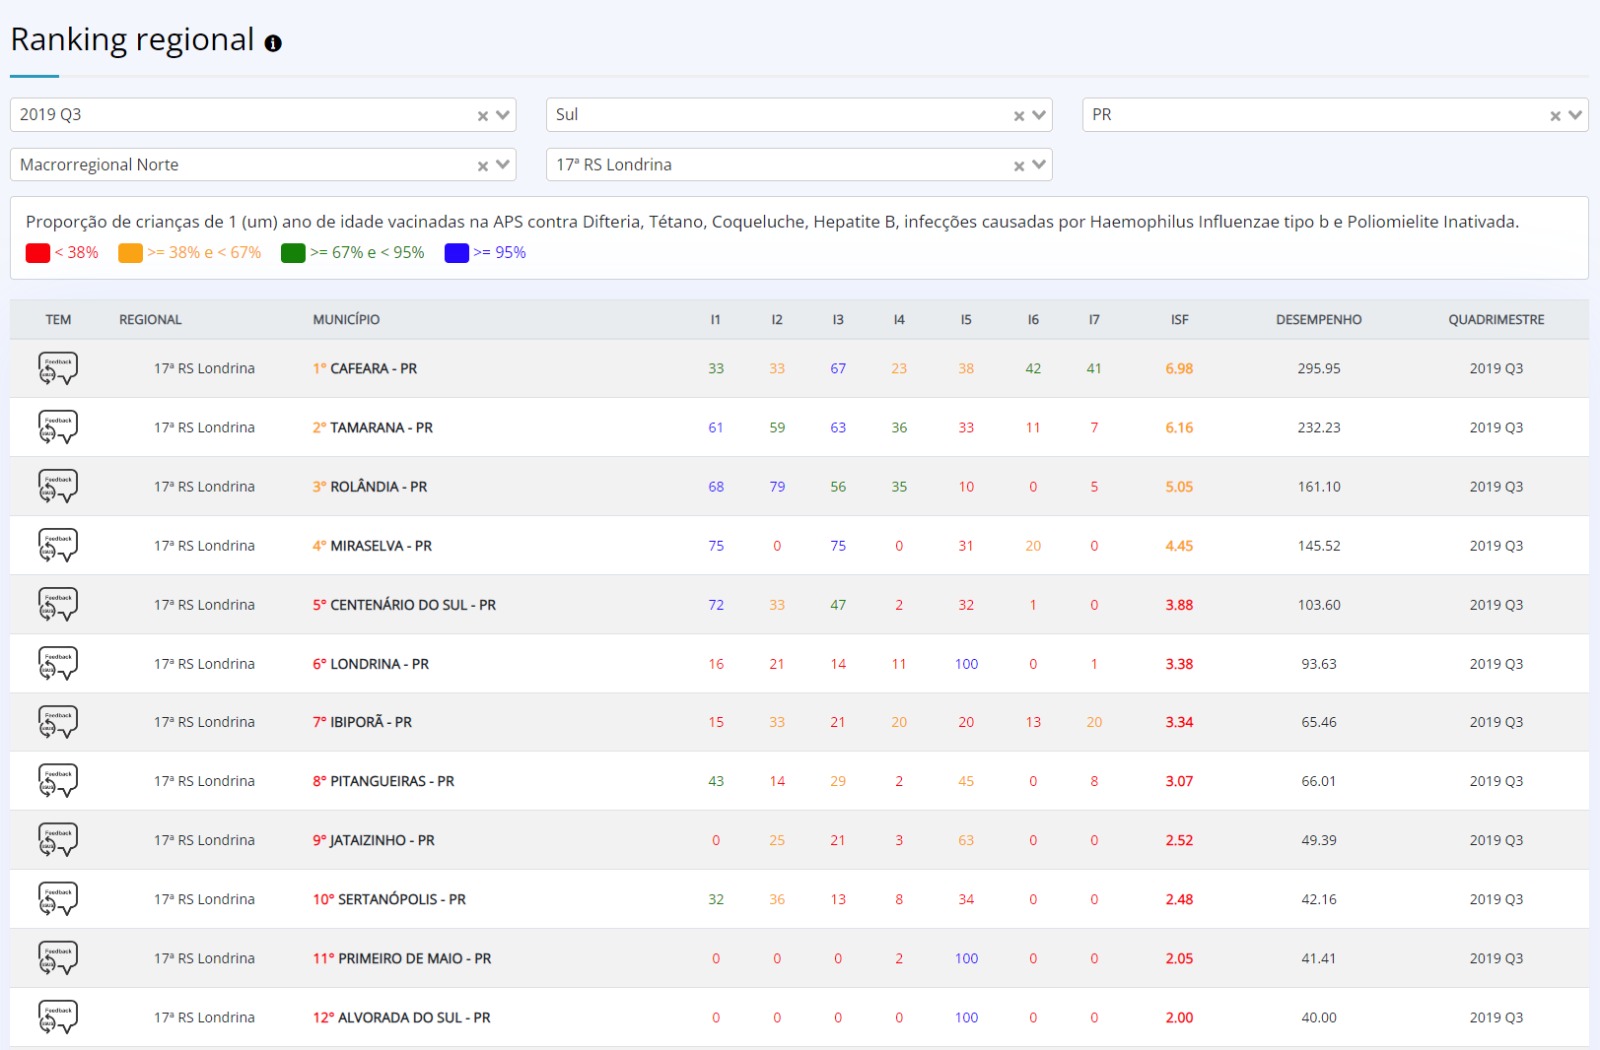Image resolution: width=1600 pixels, height=1050 pixels.
Task: Expand the PR state dropdown
Action: coord(1575,115)
